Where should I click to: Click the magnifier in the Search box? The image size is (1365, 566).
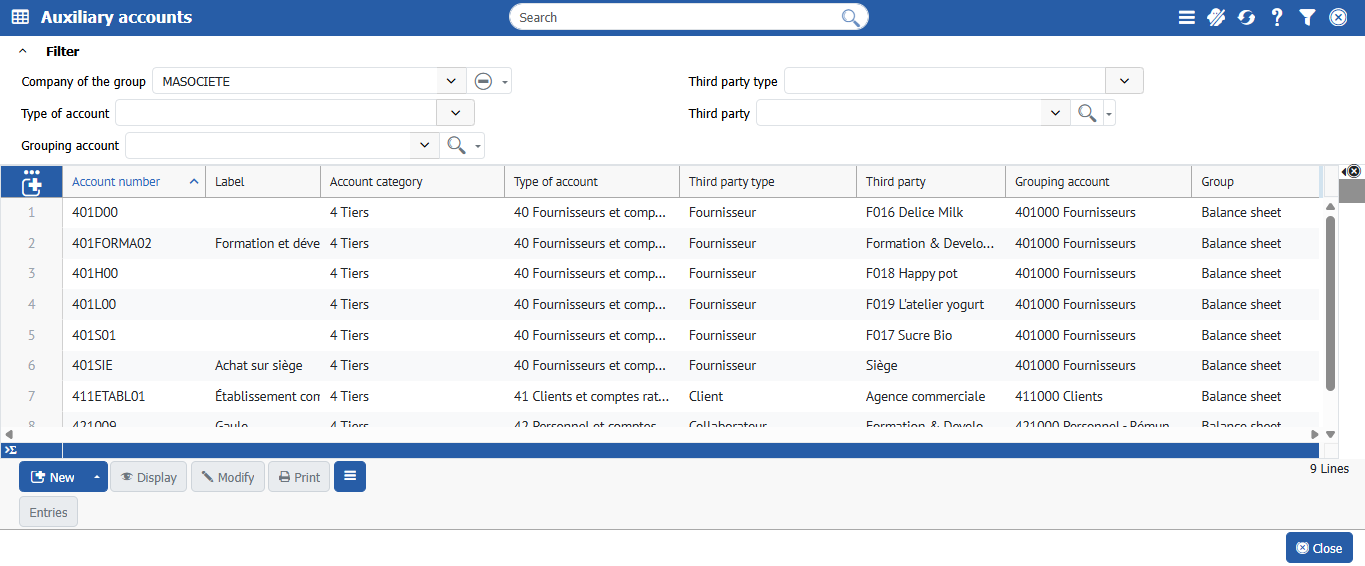pos(850,17)
